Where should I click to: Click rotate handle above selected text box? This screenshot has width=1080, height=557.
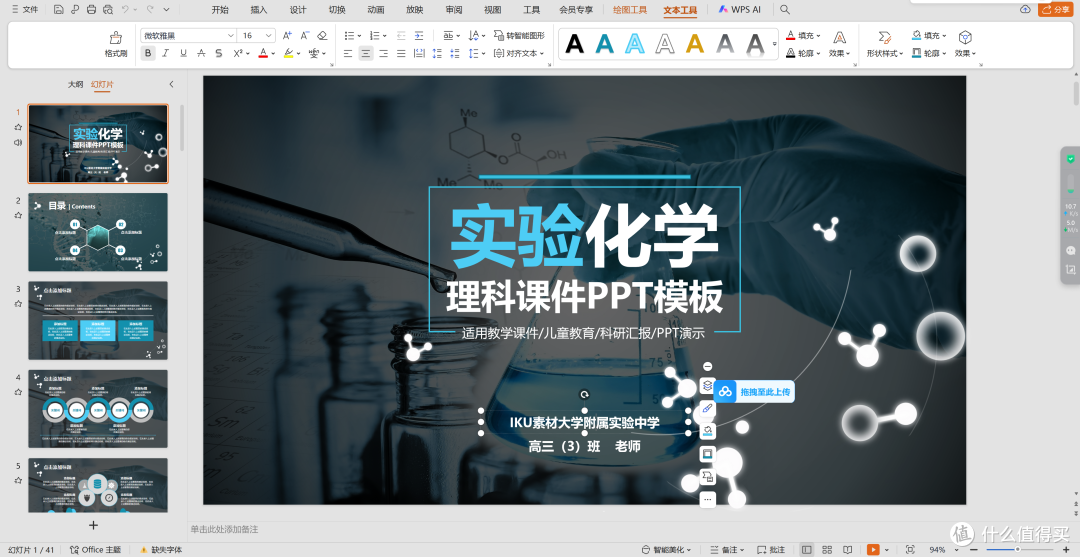pos(585,395)
